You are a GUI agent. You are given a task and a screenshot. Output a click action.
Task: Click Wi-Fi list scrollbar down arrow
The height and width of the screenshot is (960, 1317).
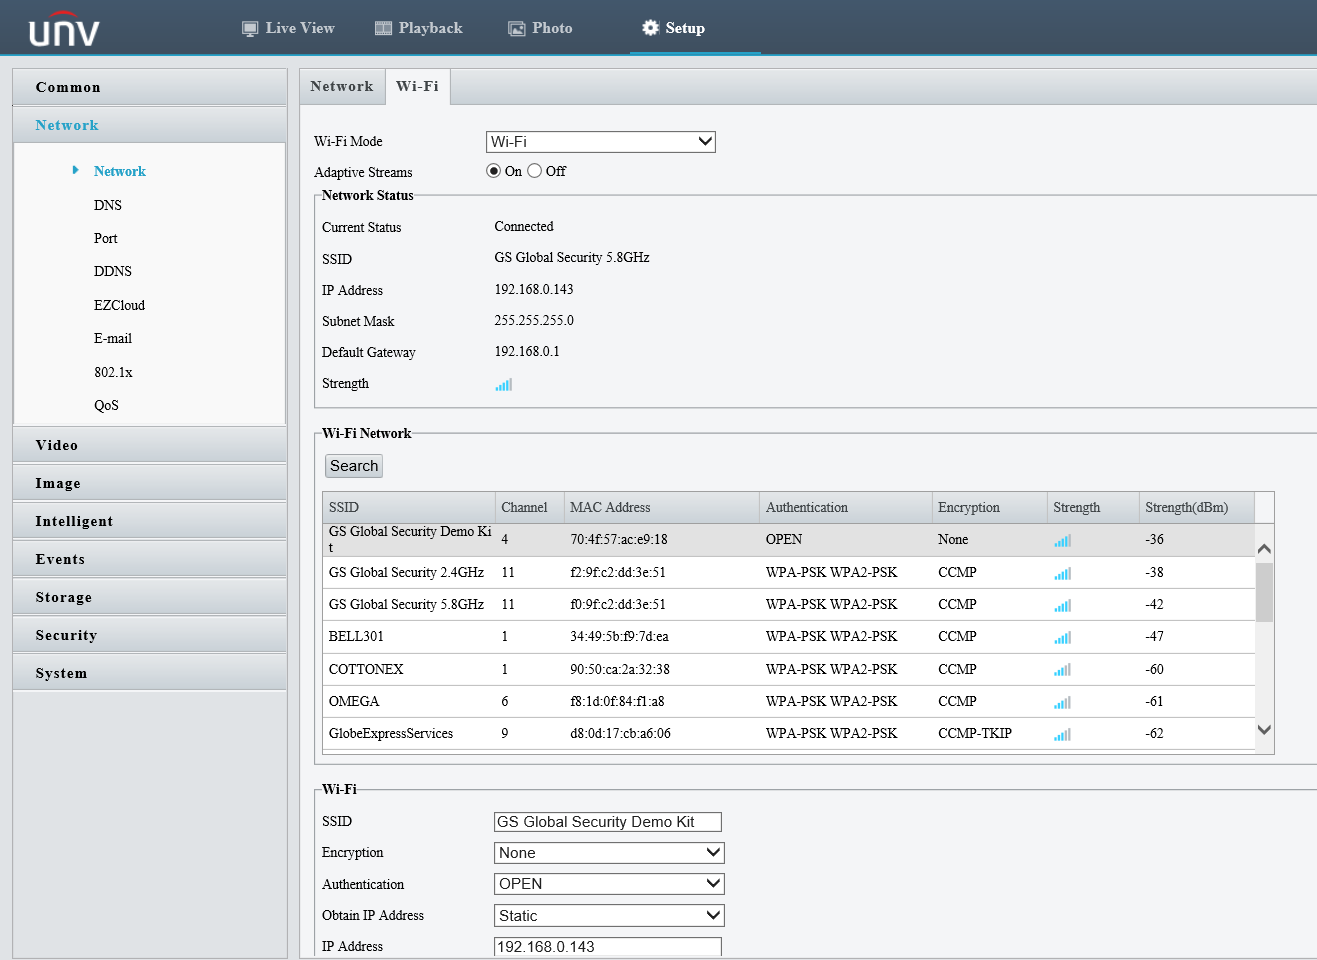click(x=1264, y=730)
